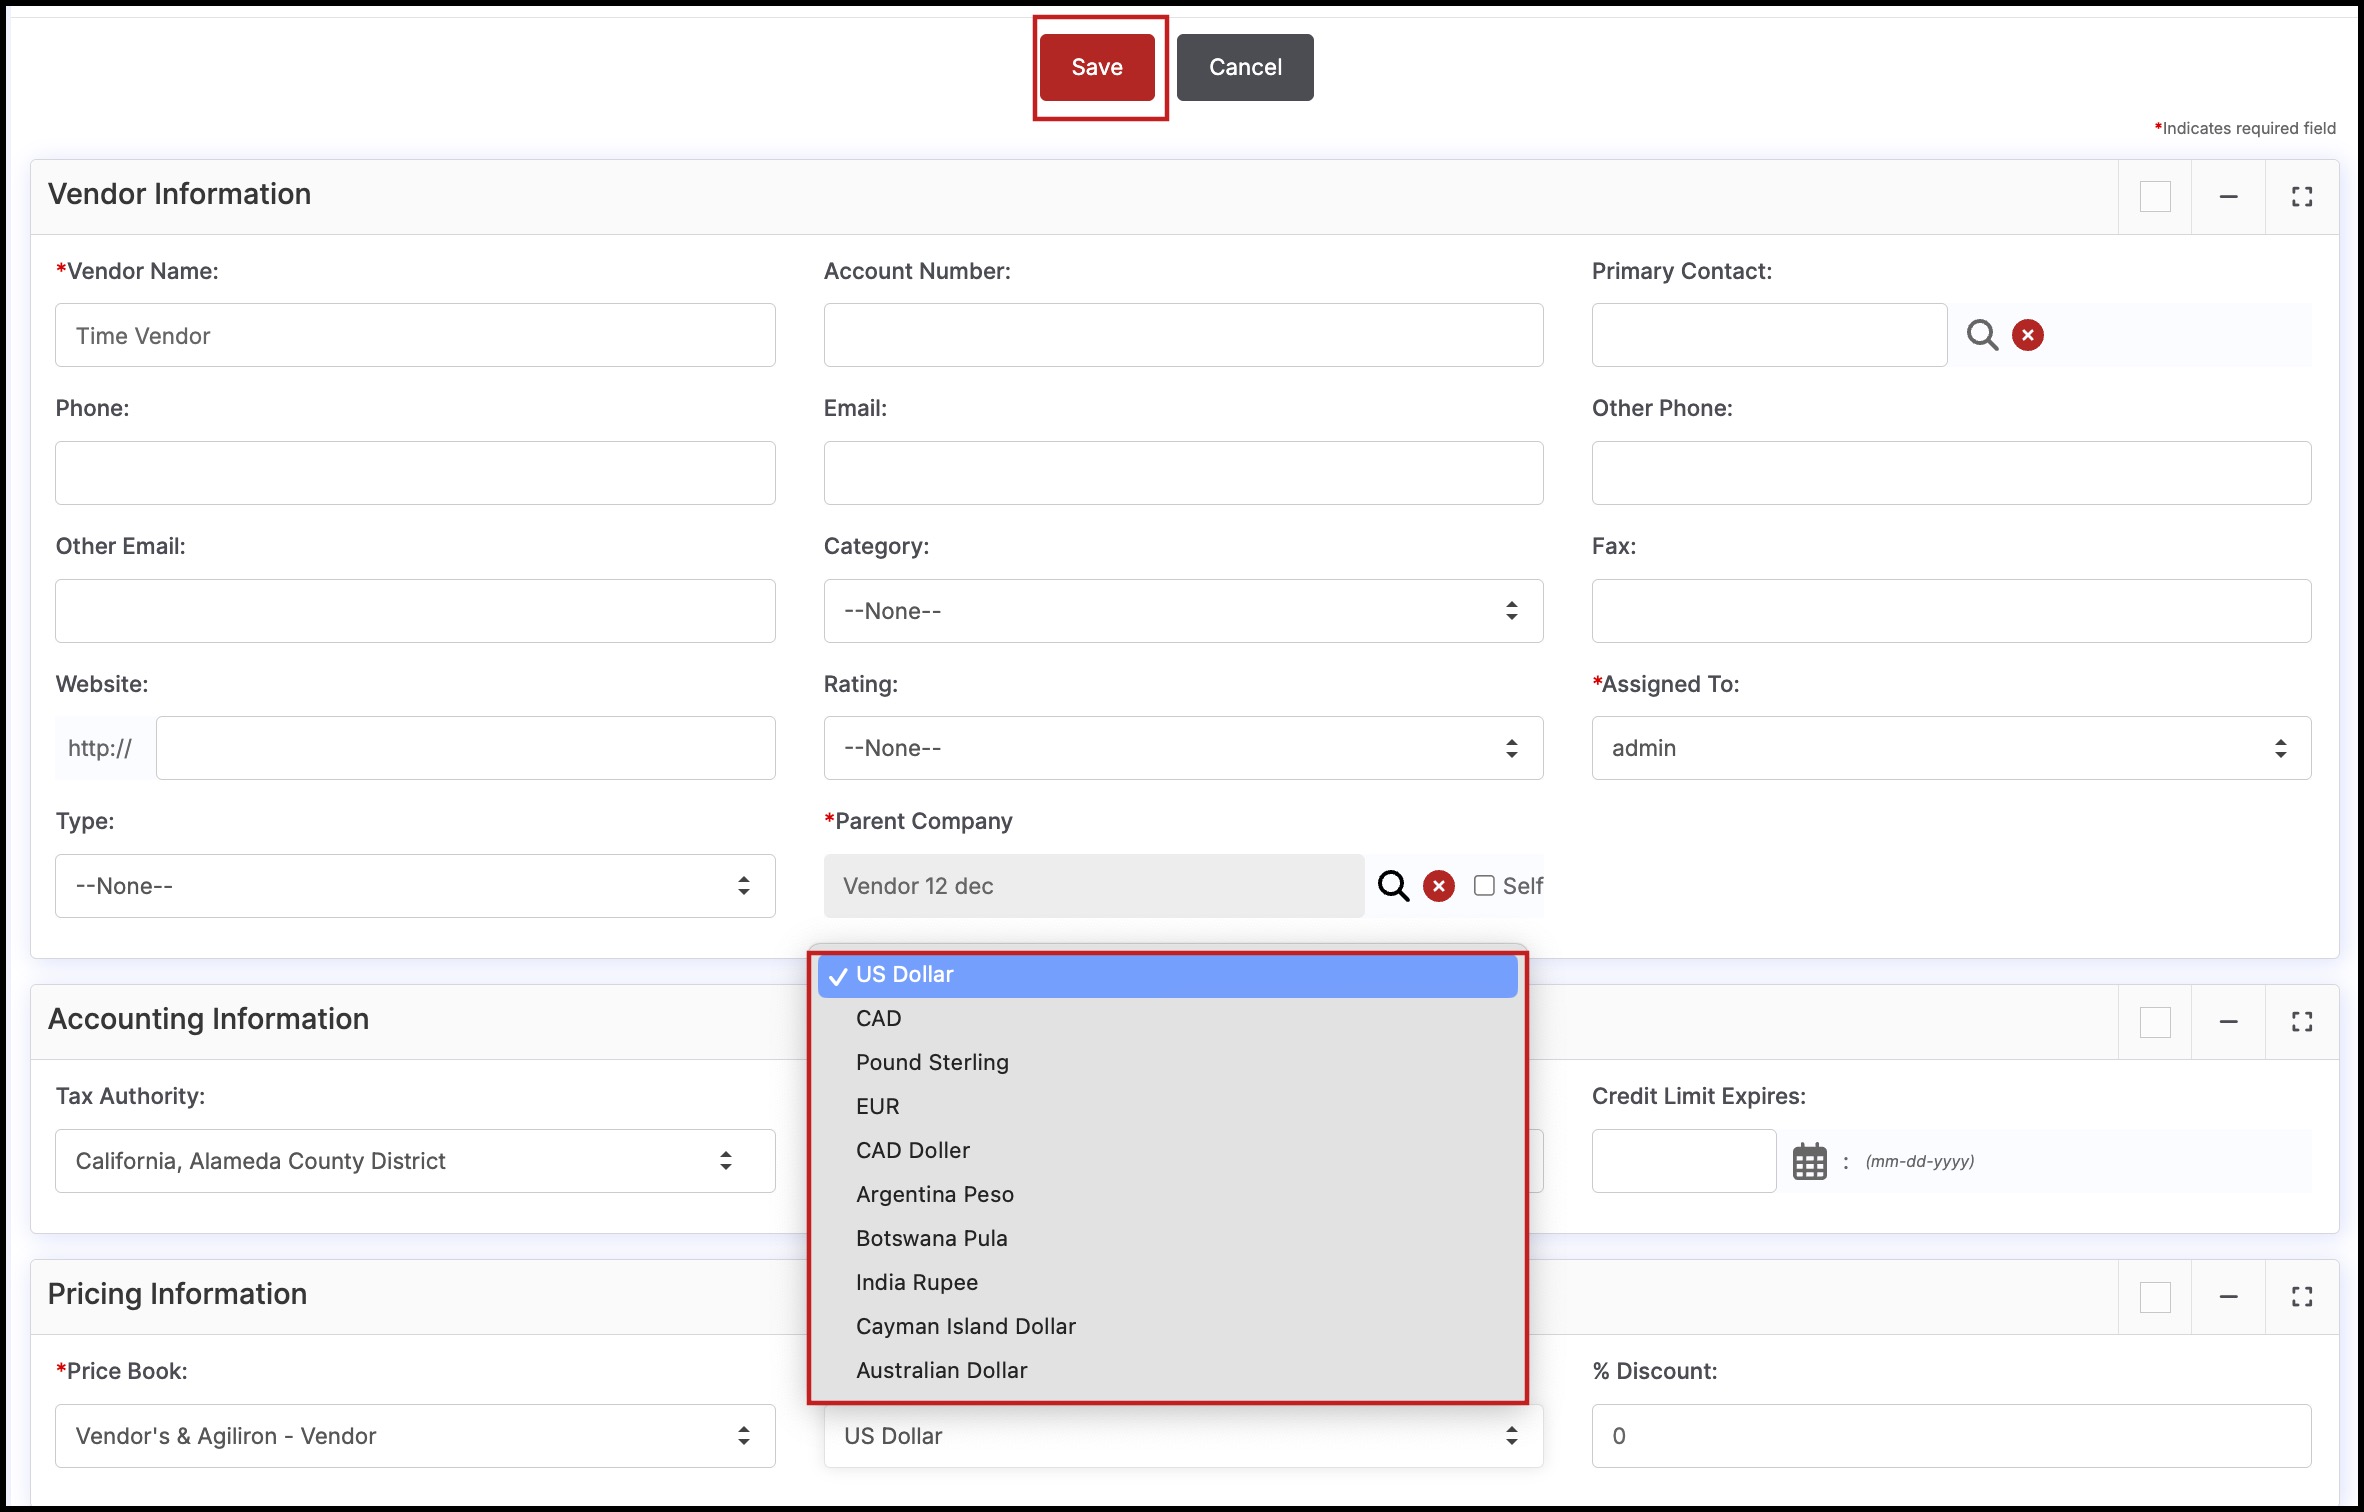Click into the Vendor Name field
The image size is (2364, 1512).
click(414, 336)
